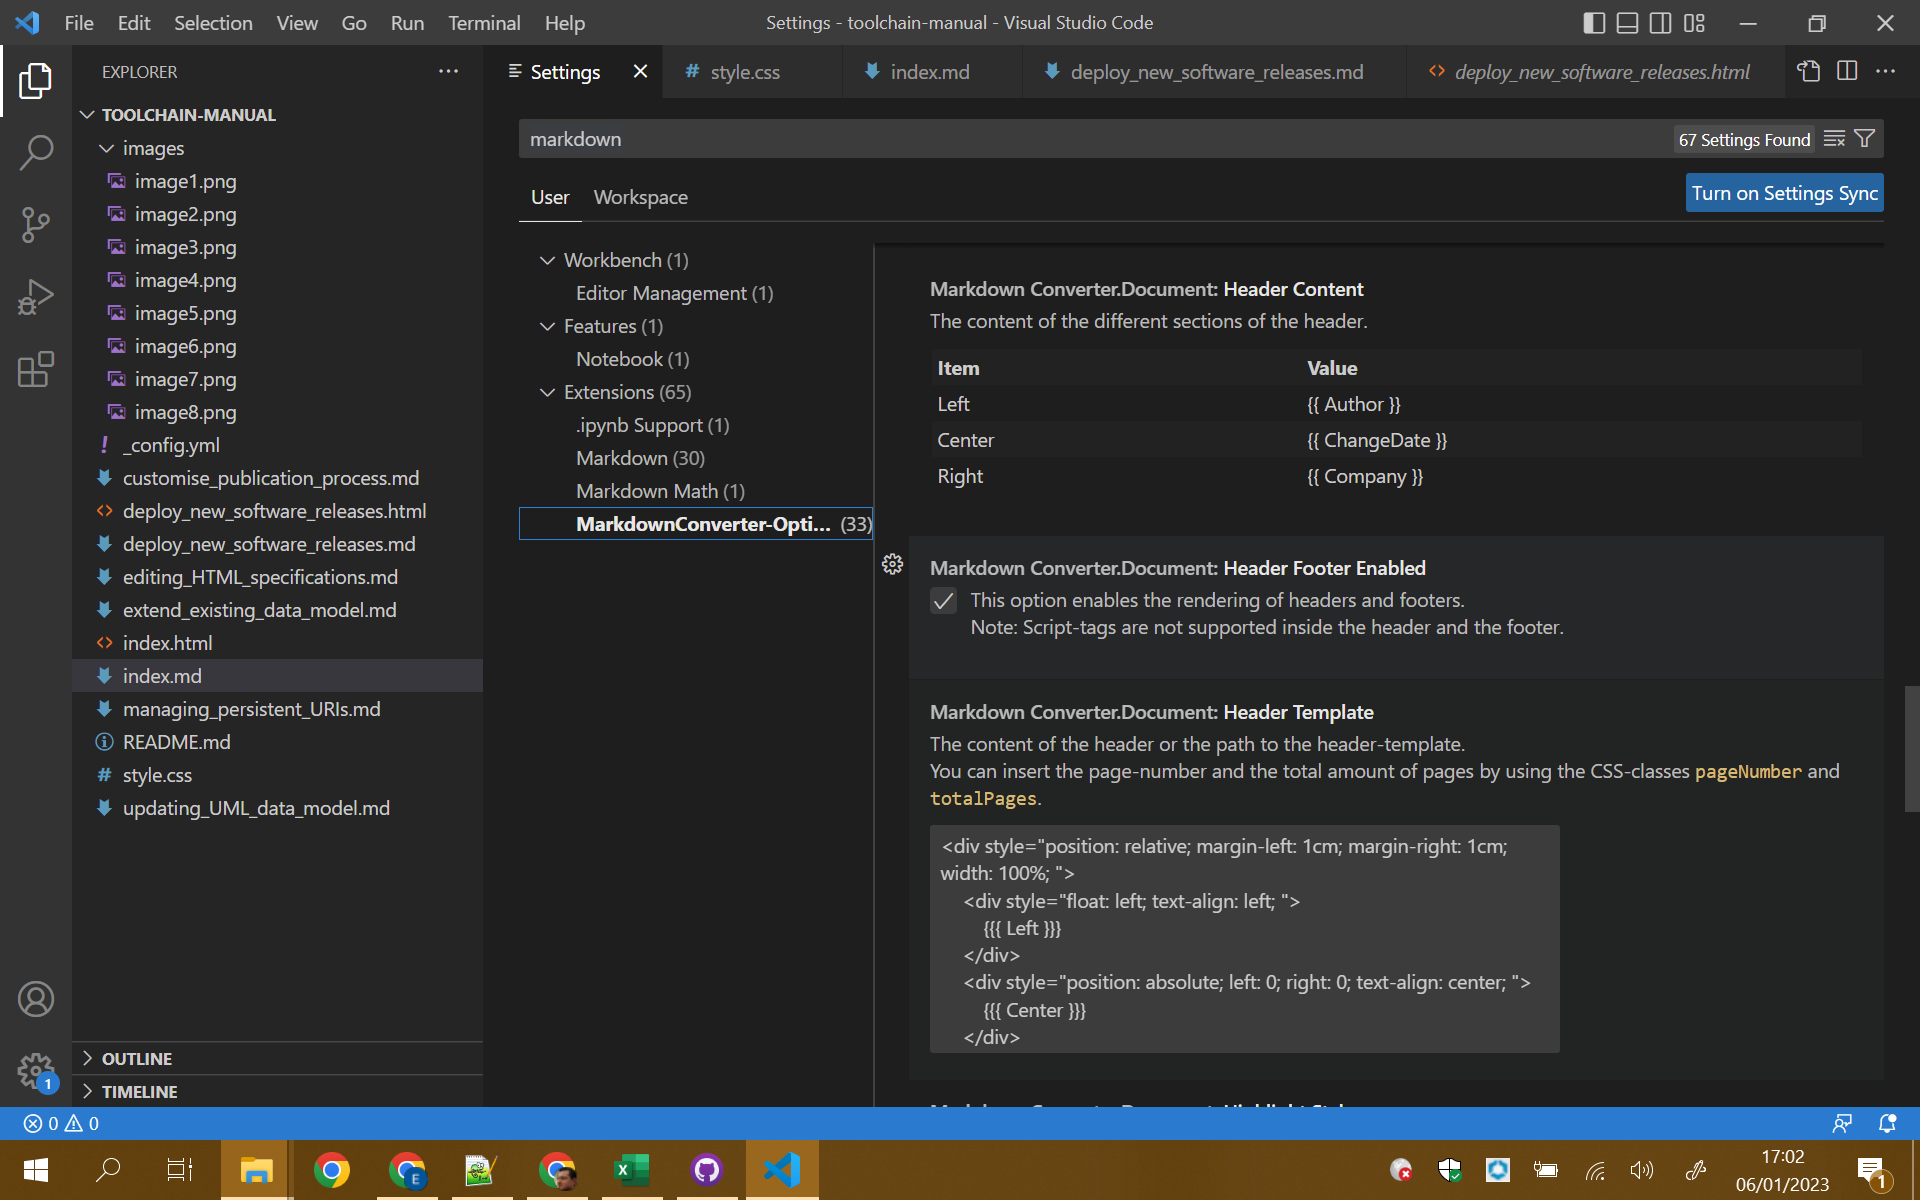Expand the OUTLINE section
Image resolution: width=1920 pixels, height=1200 pixels.
click(137, 1058)
